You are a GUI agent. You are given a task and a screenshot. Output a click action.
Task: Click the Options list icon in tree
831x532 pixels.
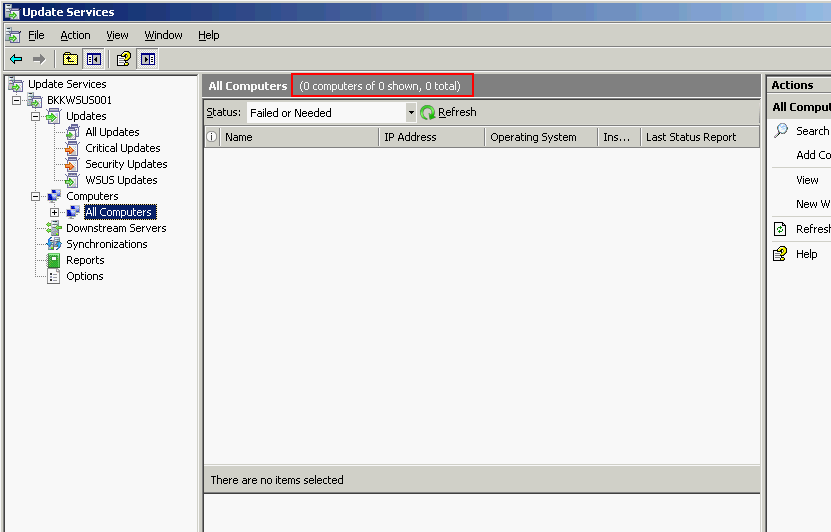pos(54,277)
